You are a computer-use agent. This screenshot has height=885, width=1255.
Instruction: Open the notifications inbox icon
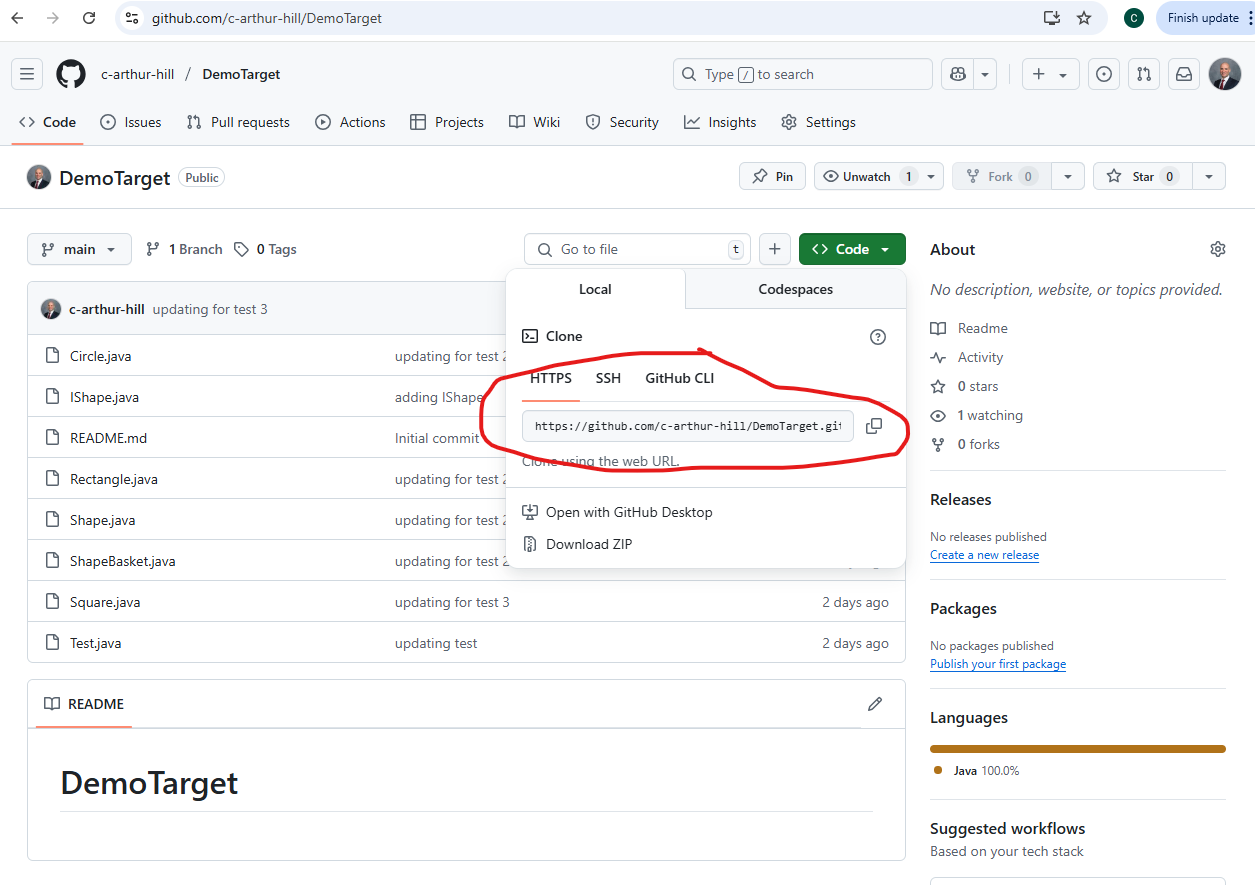[x=1184, y=74]
